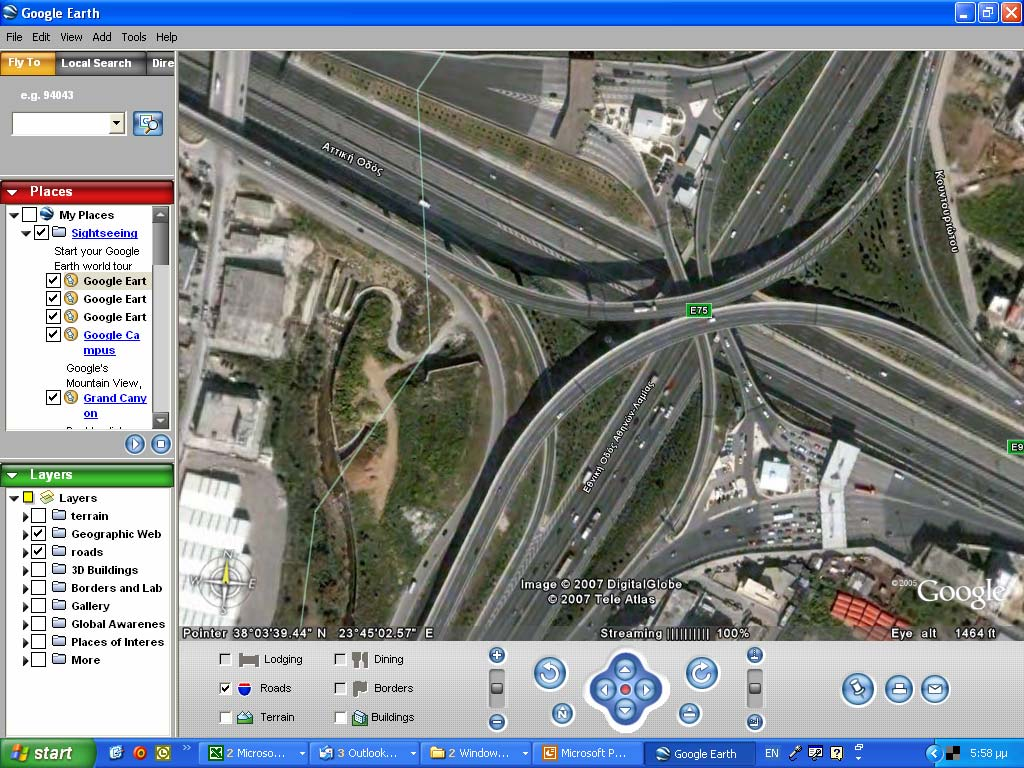
Task: Open the Windows folder taskbar group
Action: (477, 753)
